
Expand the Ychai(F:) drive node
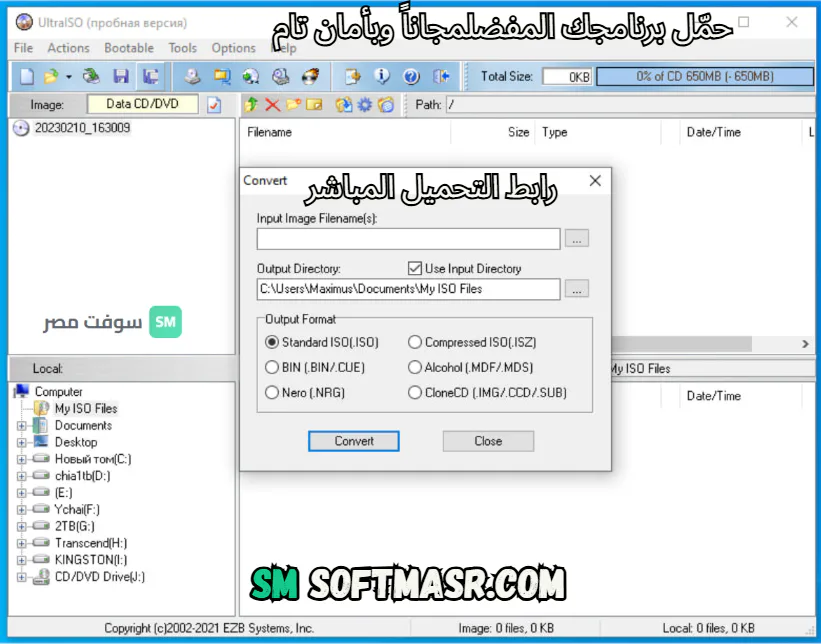point(21,509)
